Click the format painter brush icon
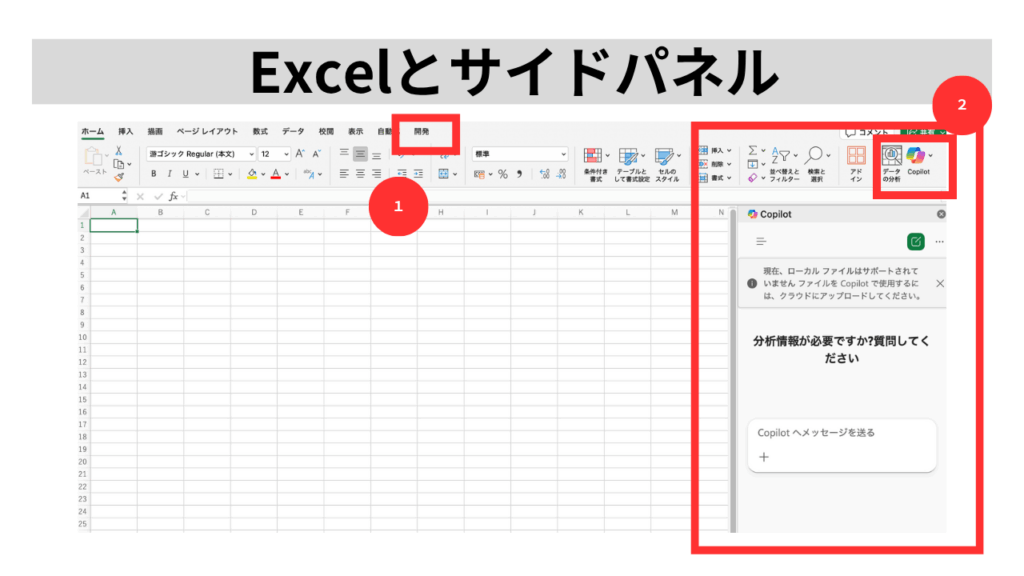Viewport: 1024px width, 576px height. [119, 178]
